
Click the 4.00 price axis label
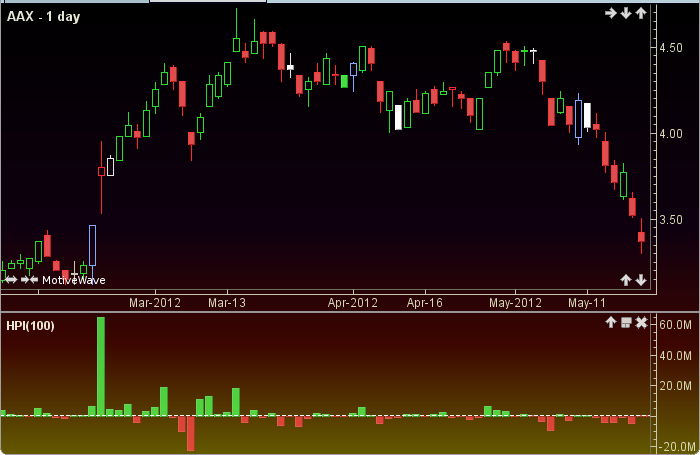(671, 134)
